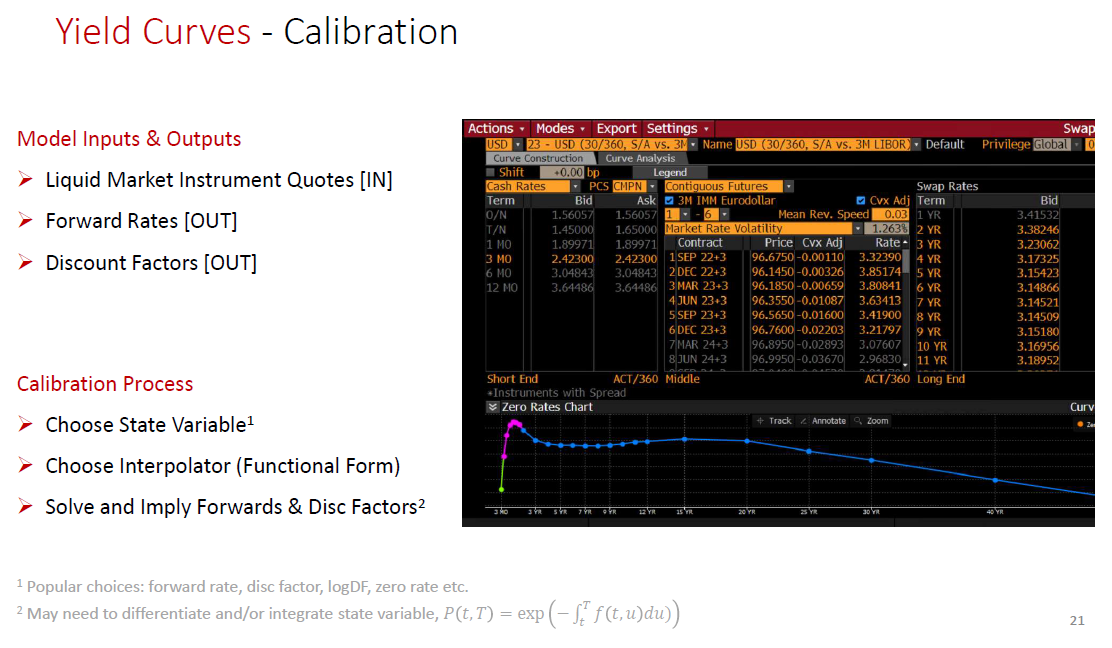Click the futures price 96.6750
Screen dimensions: 1112x648
click(772, 257)
